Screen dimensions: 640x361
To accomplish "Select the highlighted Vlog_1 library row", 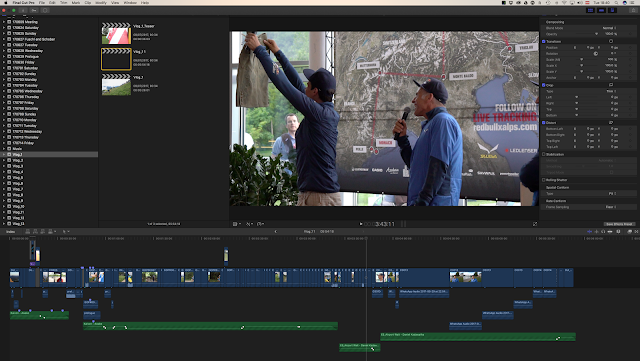I will point(49,154).
